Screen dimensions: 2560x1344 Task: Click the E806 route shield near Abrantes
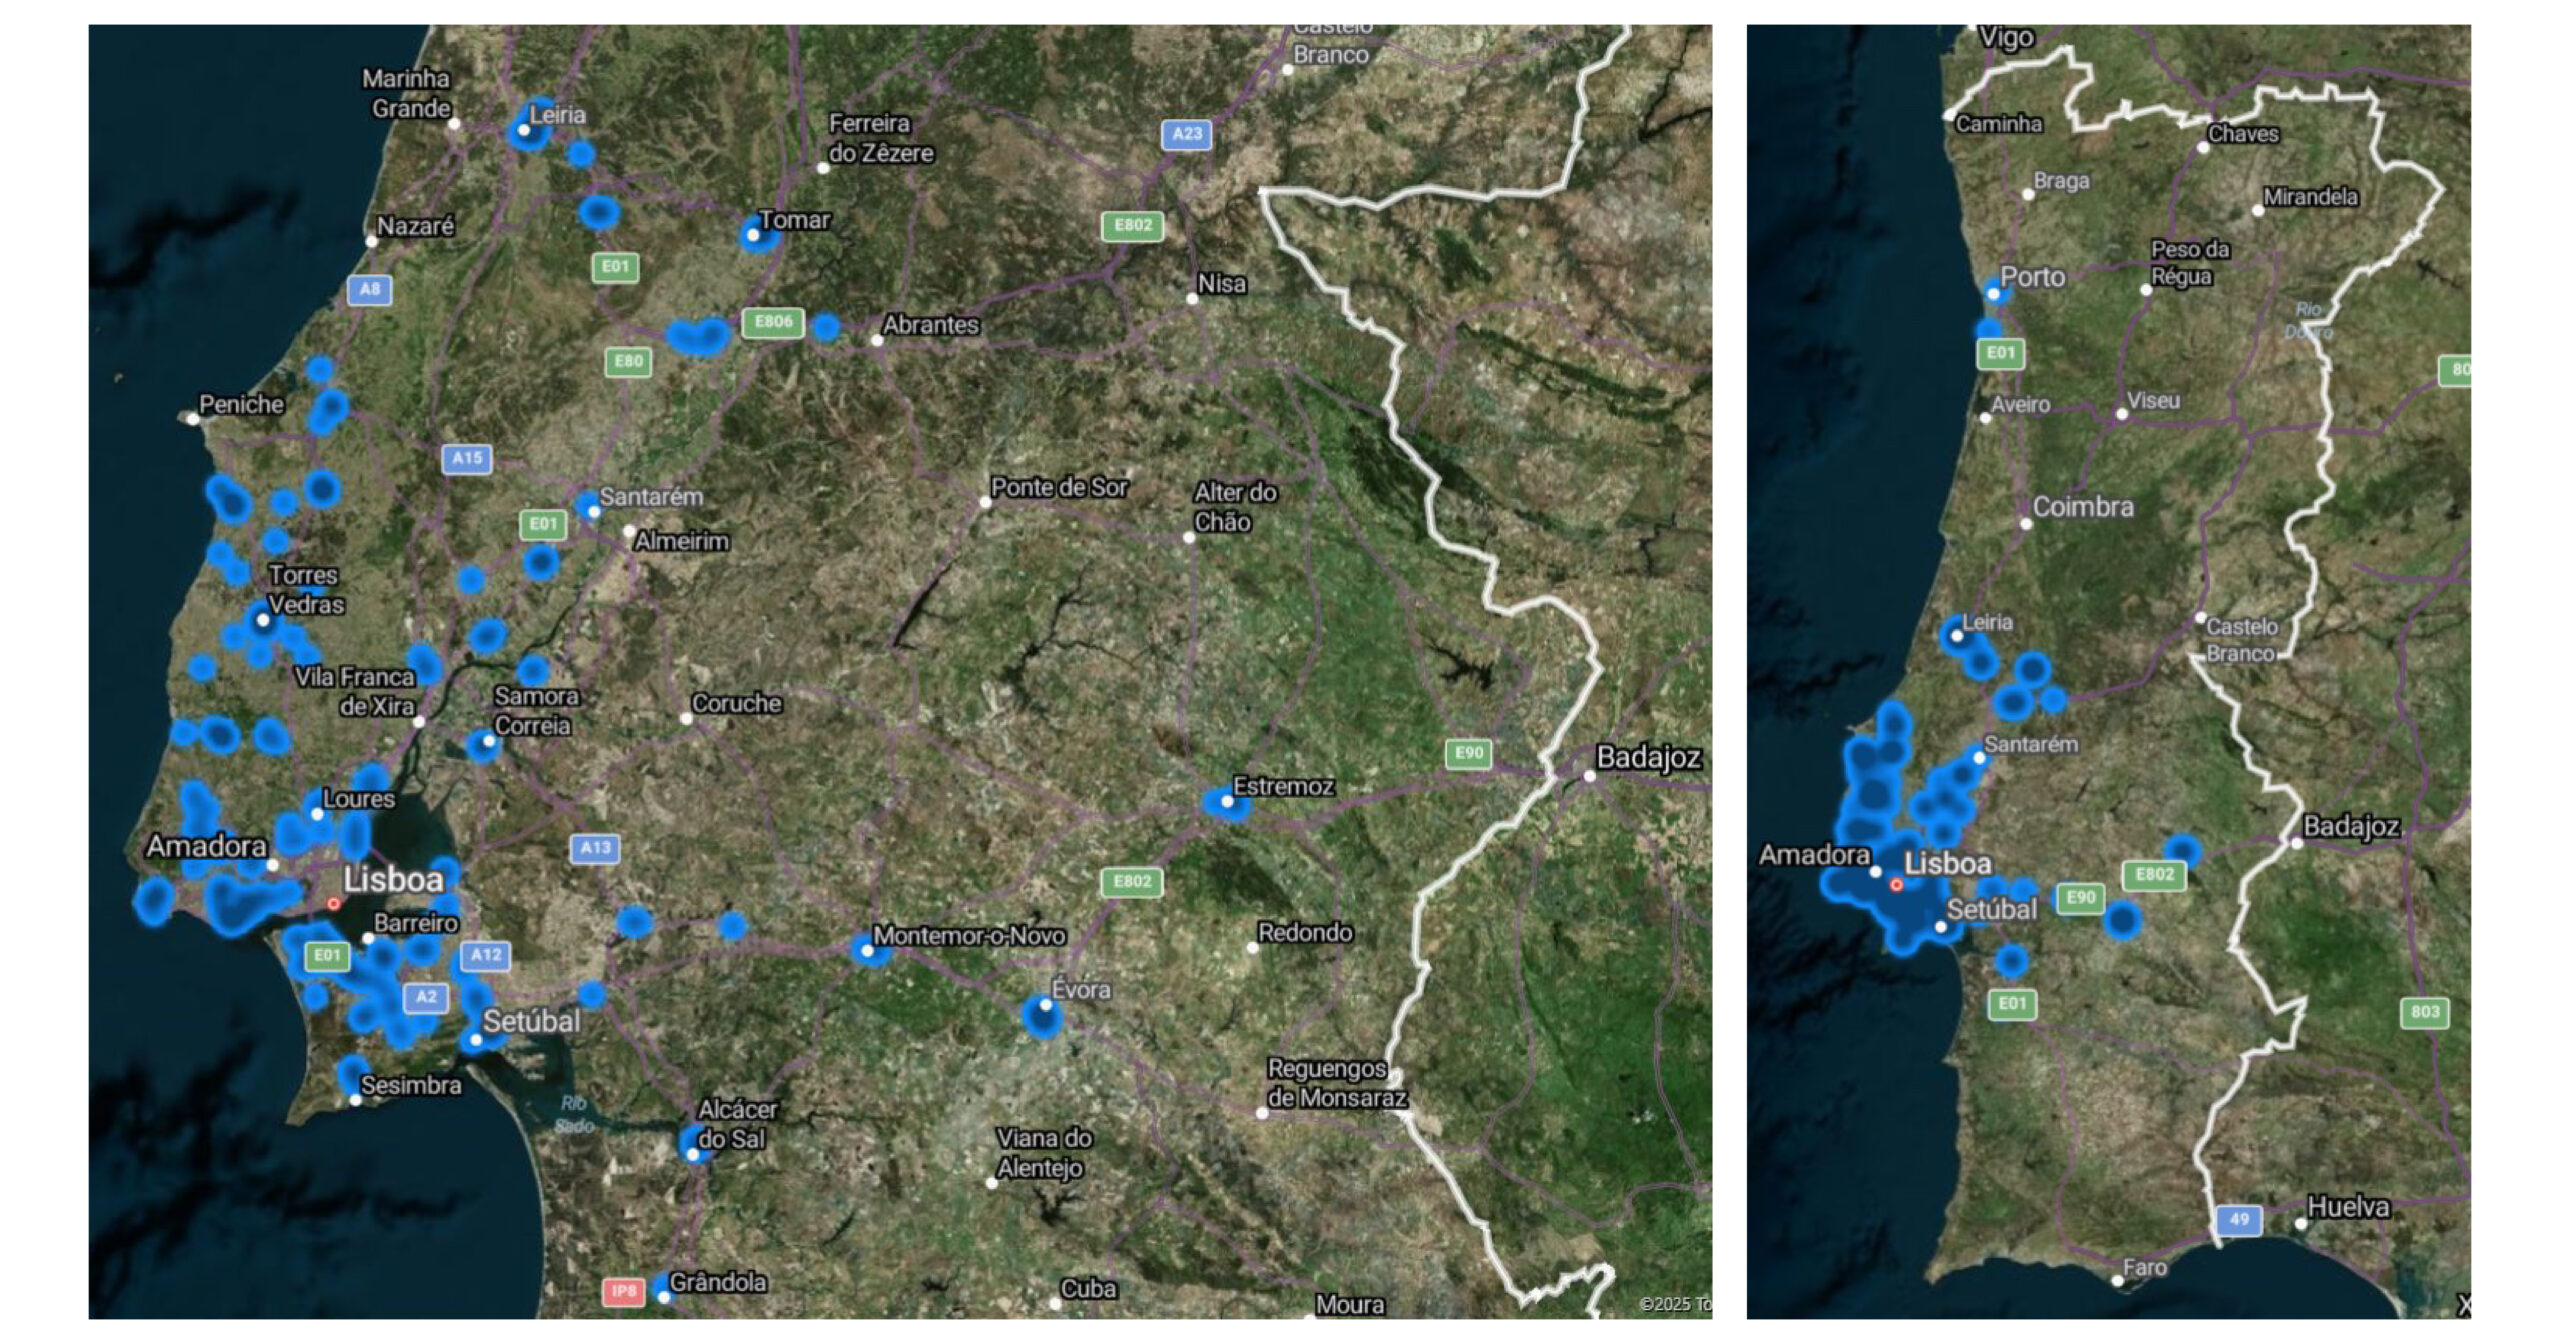point(773,322)
